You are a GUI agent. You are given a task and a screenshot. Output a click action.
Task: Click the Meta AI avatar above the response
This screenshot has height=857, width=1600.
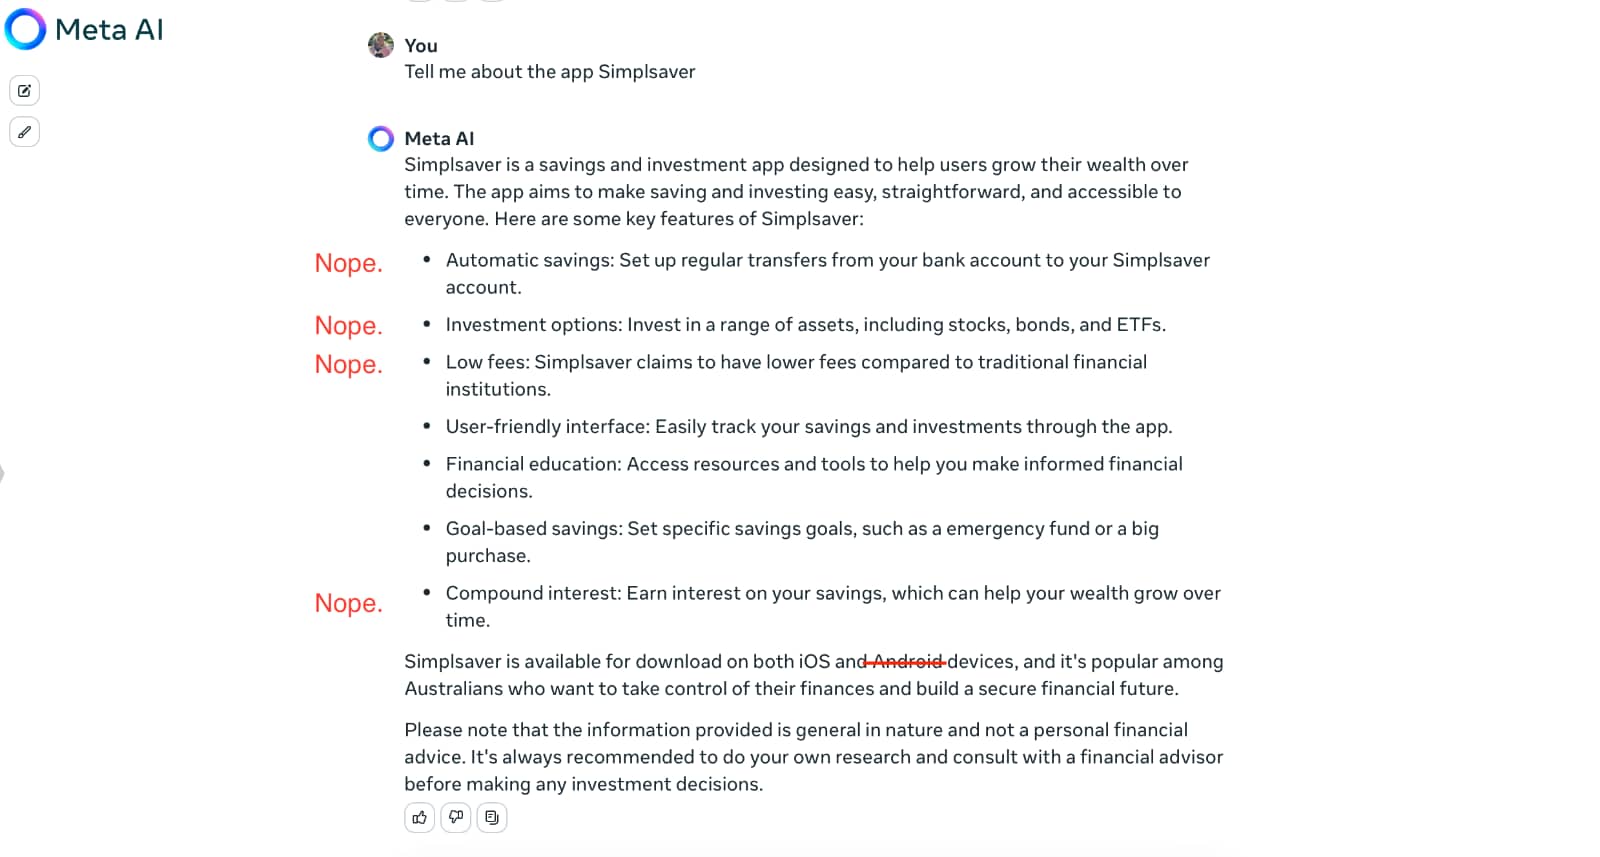381,139
